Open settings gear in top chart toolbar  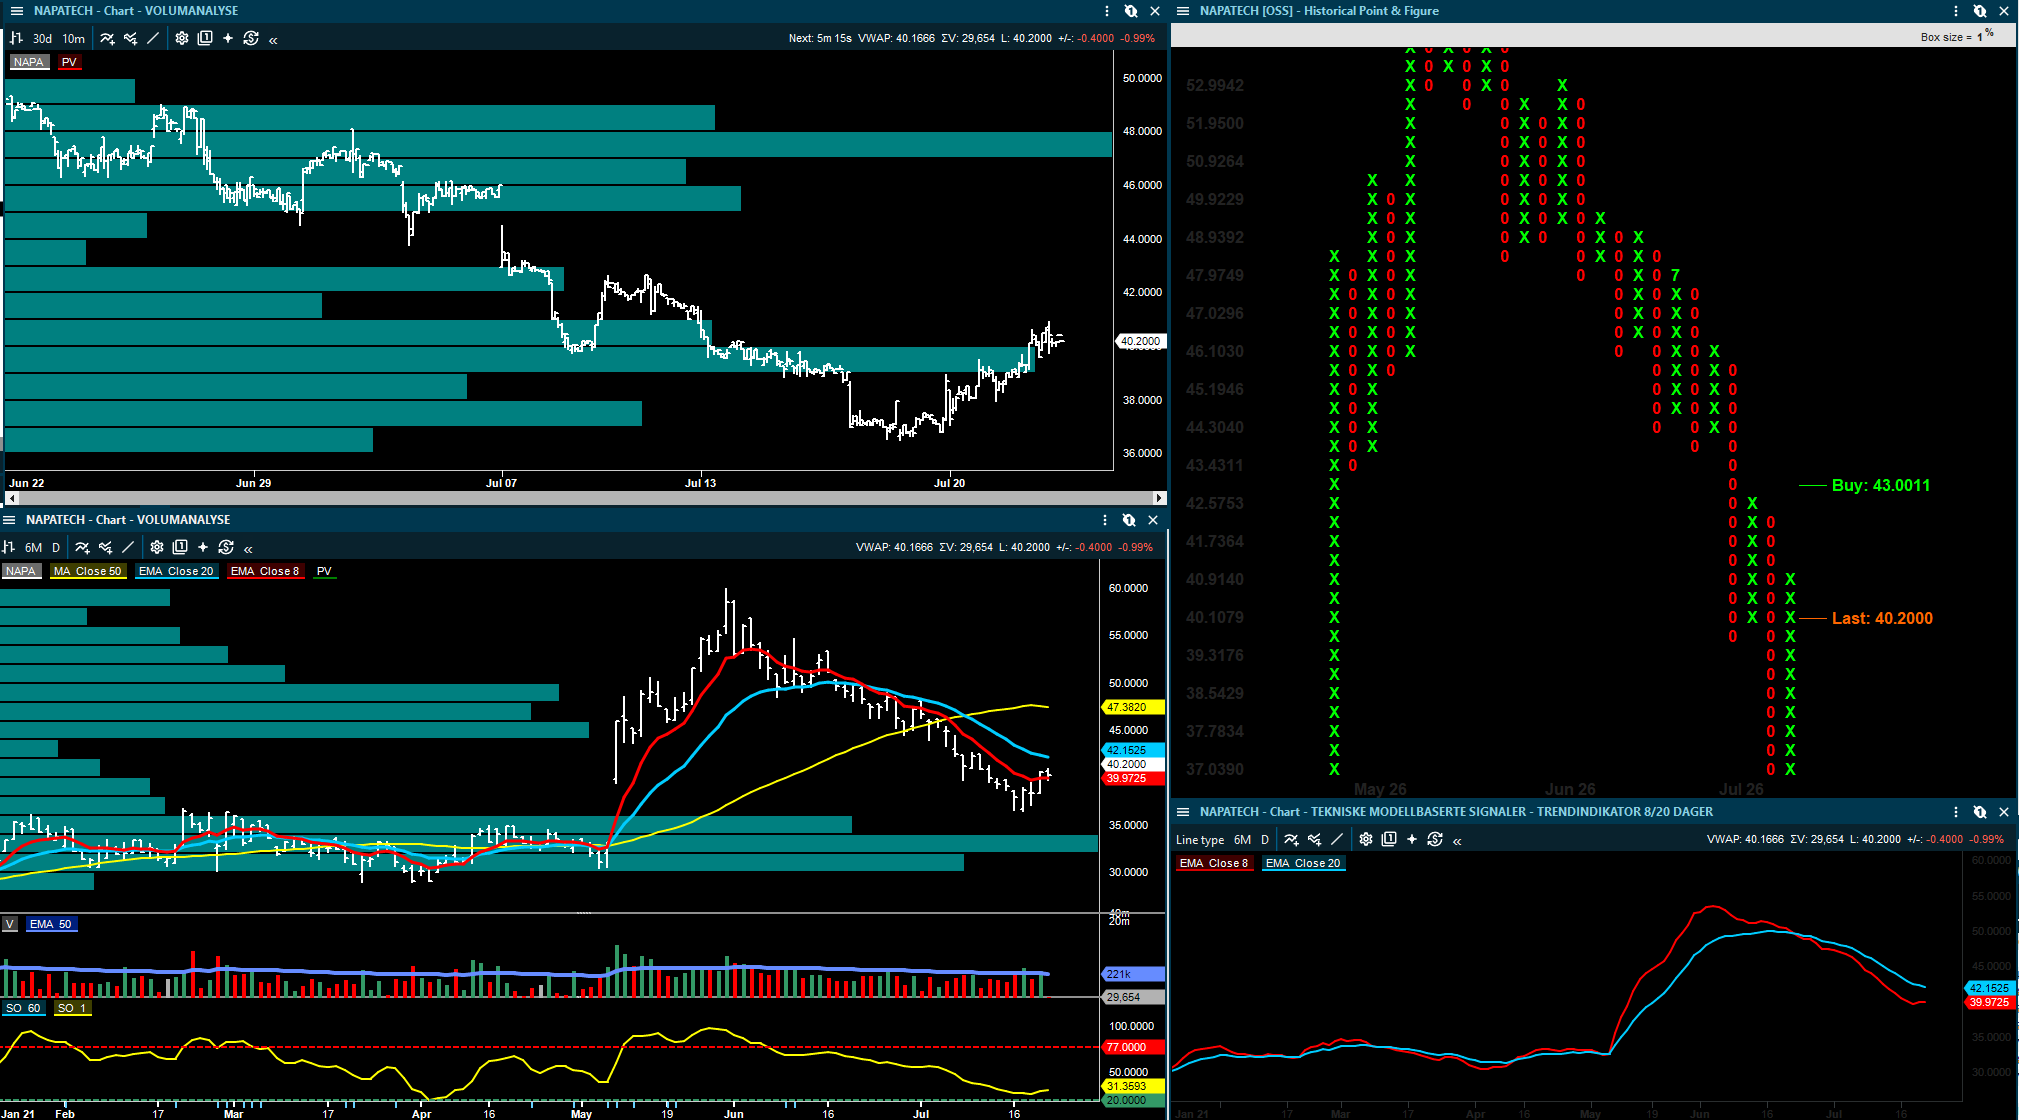182,38
